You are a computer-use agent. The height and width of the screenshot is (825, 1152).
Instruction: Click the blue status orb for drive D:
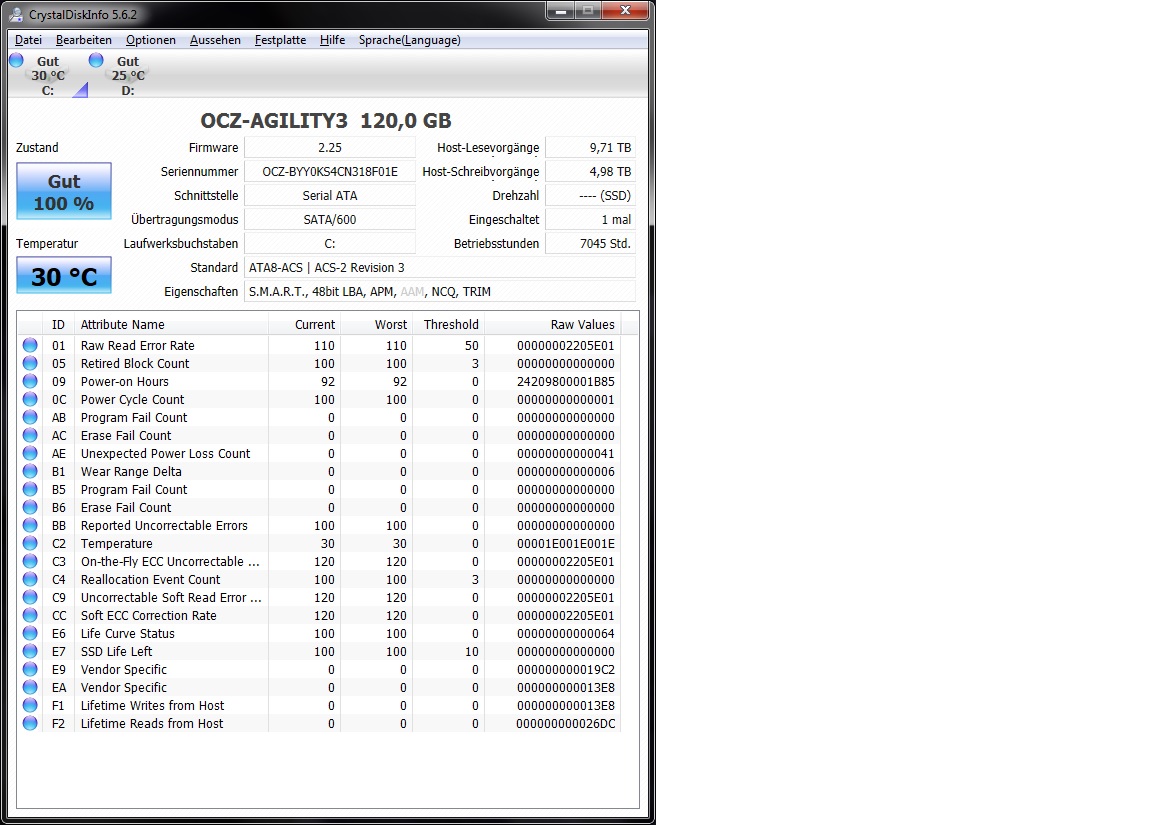pyautogui.click(x=96, y=60)
